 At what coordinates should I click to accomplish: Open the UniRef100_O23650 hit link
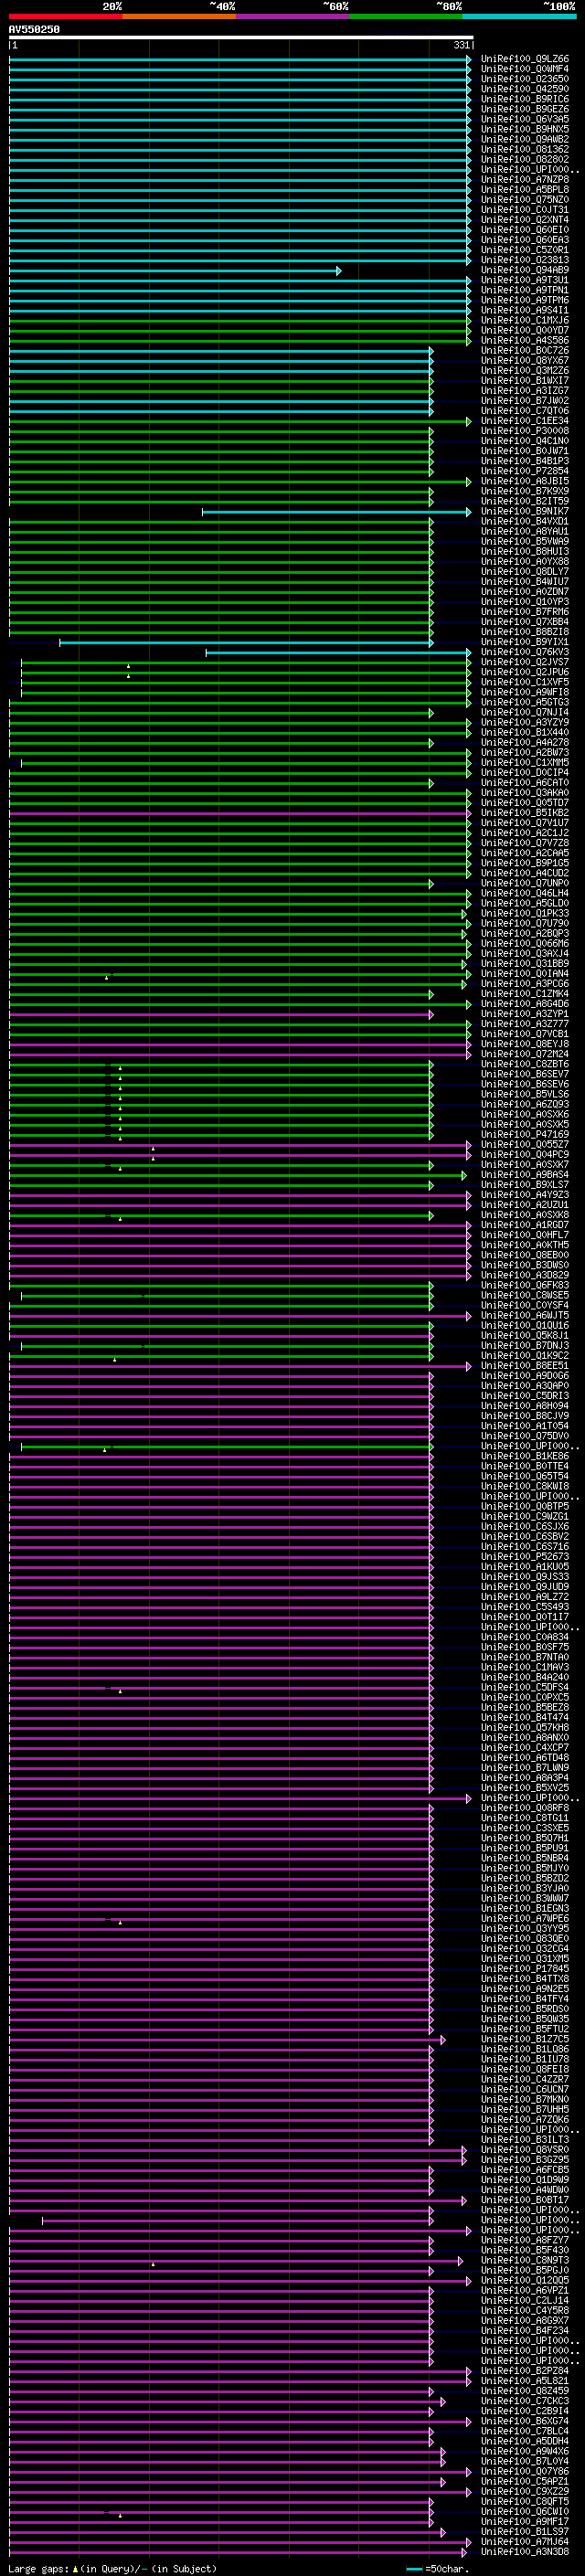[525, 79]
